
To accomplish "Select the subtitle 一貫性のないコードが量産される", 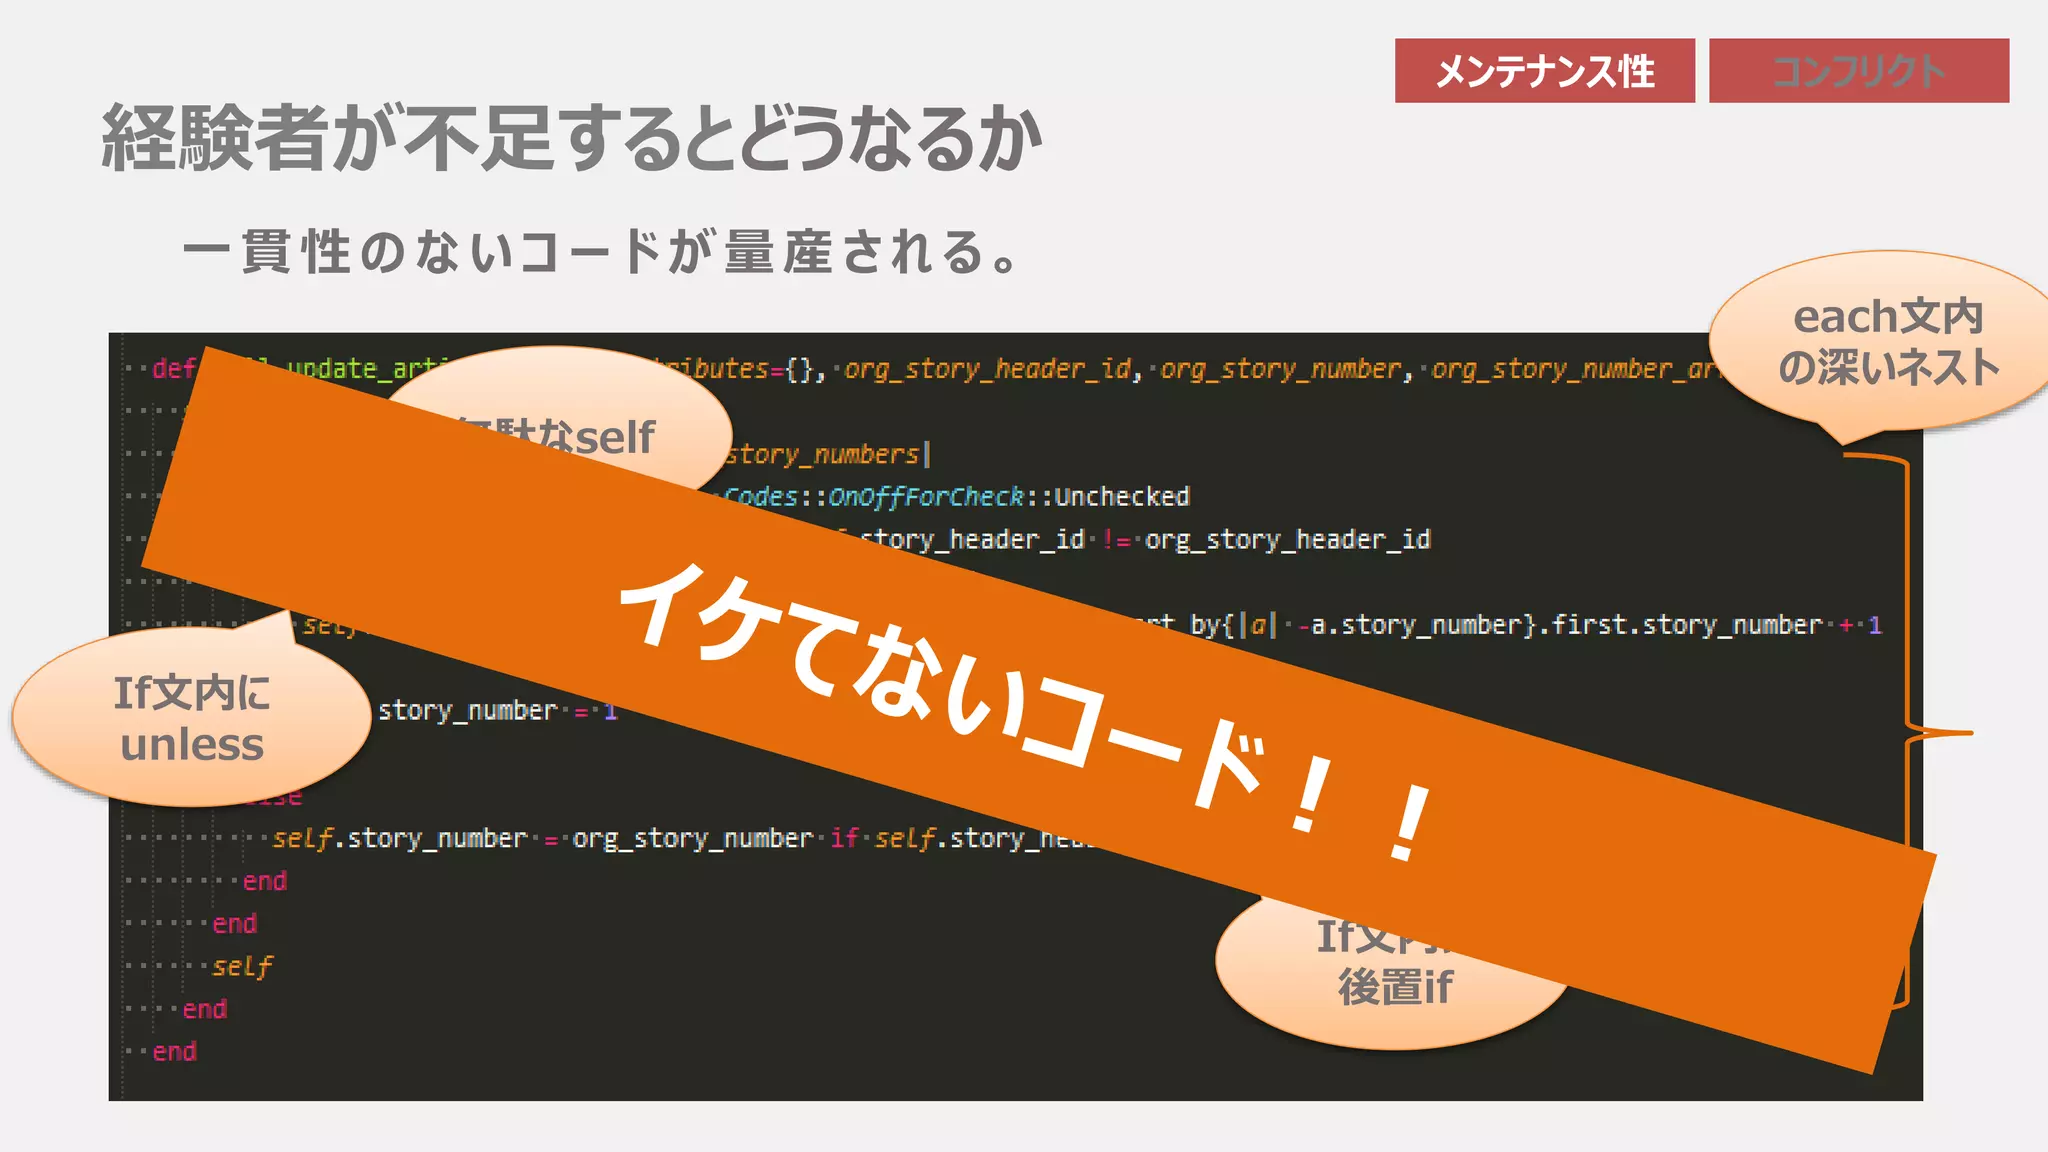I will coord(600,252).
